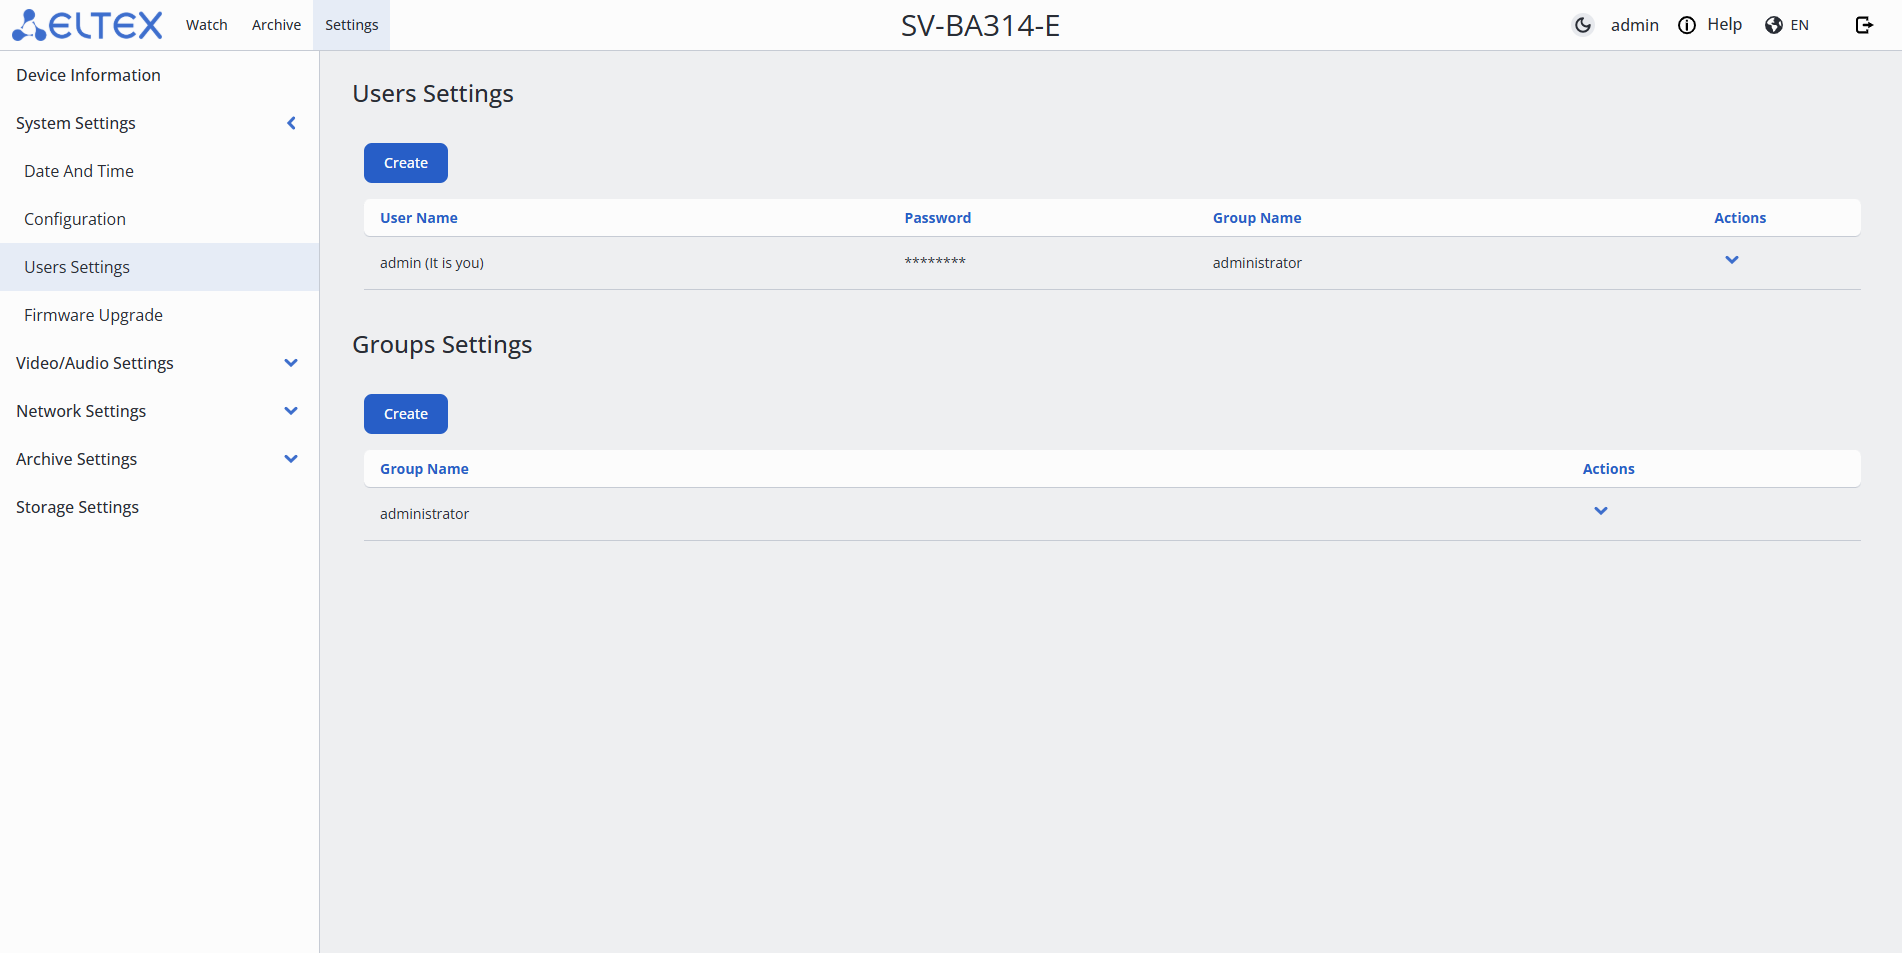Viewport: 1902px width, 953px height.
Task: Click the Eltex logo
Action: [87, 25]
